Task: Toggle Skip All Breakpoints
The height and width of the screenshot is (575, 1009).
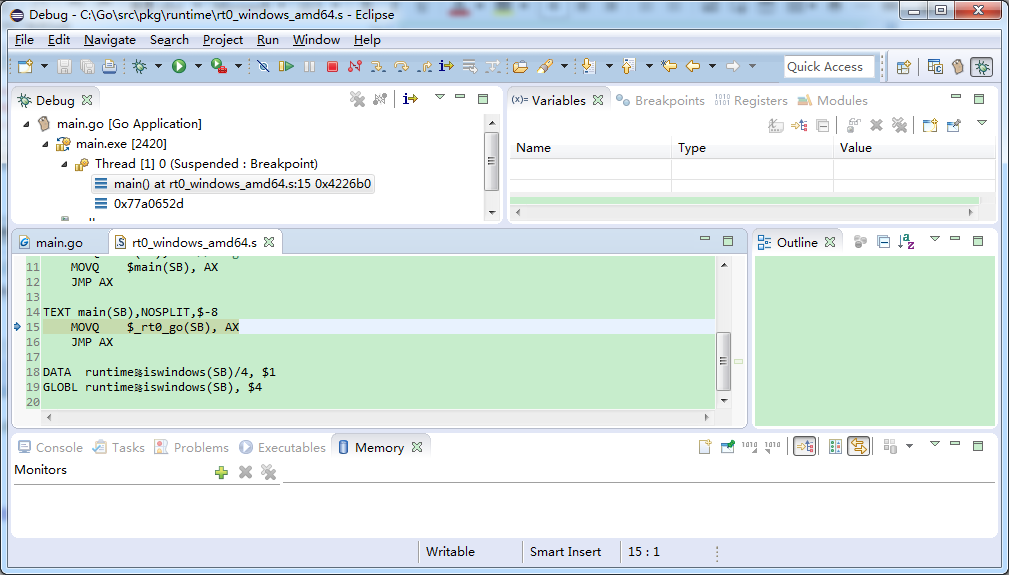Action: click(x=263, y=66)
